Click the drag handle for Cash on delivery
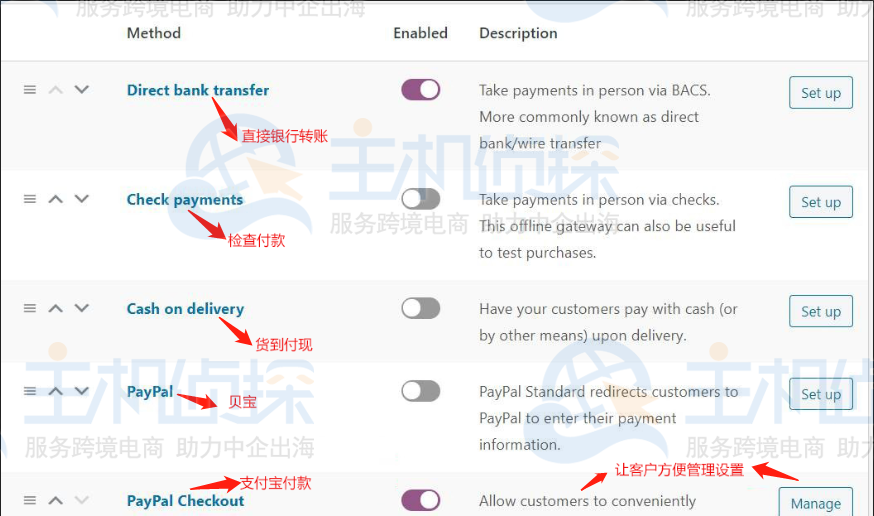 point(30,308)
